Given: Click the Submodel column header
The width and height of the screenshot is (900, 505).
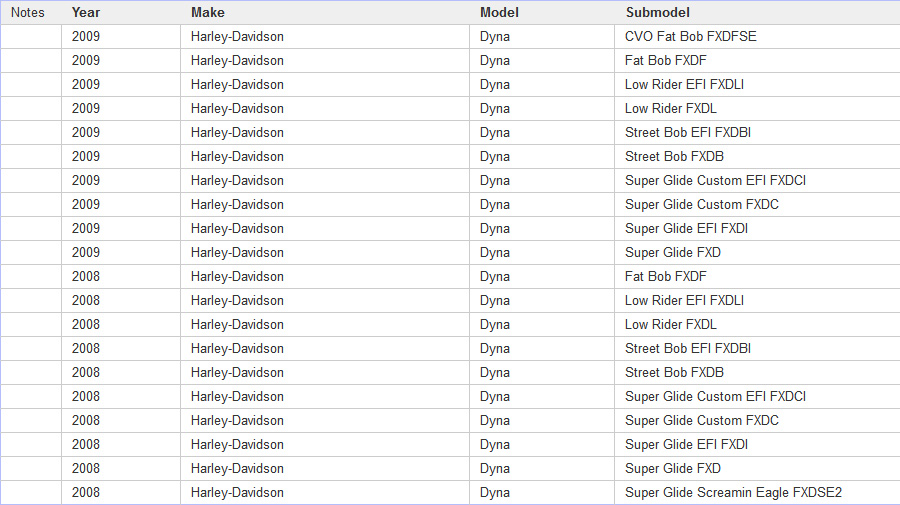Looking at the screenshot, I should [x=658, y=12].
